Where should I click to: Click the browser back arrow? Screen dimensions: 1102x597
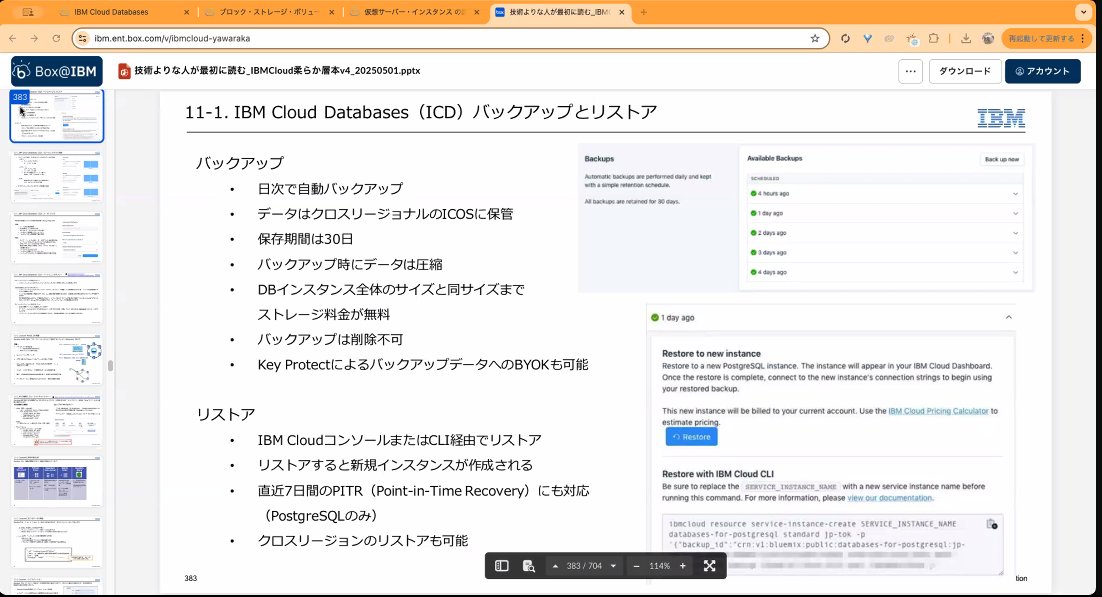coord(13,39)
